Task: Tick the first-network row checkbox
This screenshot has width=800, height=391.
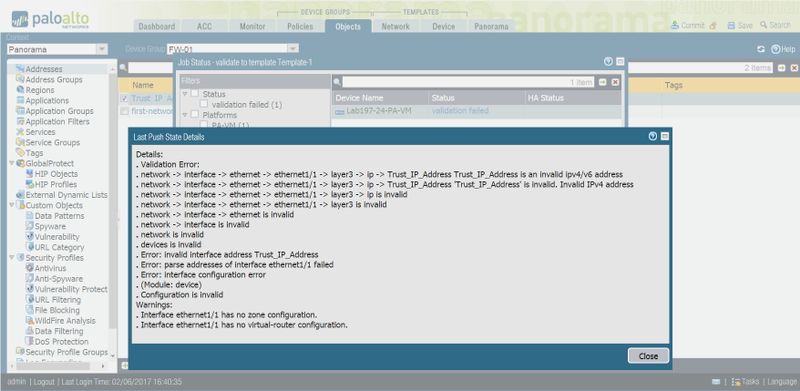Action: coord(124,111)
